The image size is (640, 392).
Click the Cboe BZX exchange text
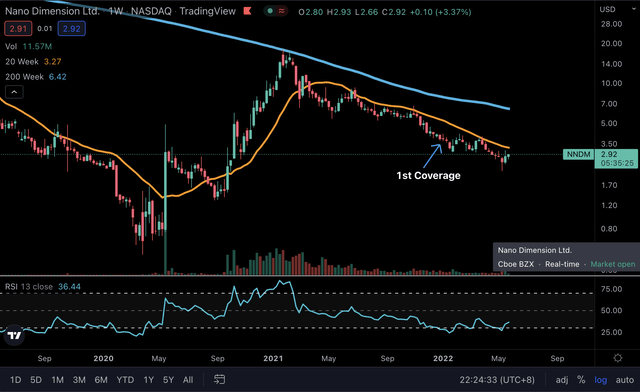[x=516, y=264]
